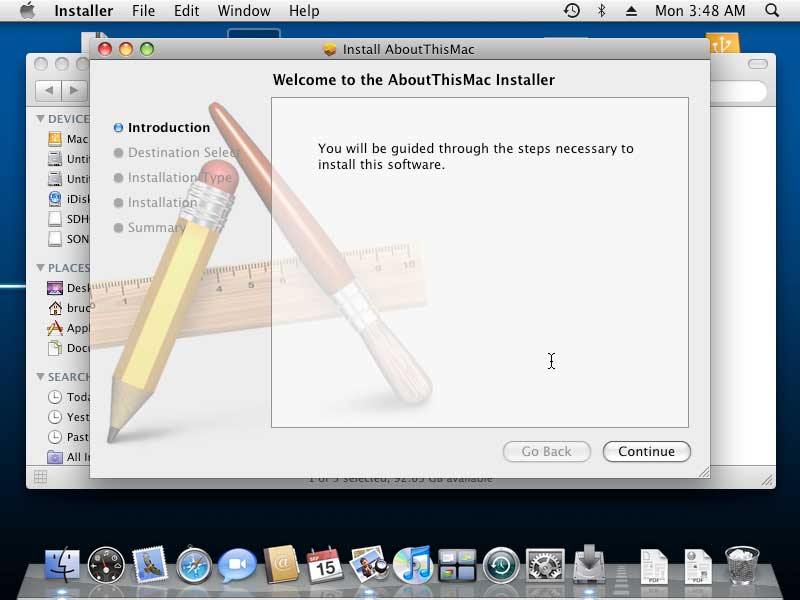
Task: Click the Finder grid action button at bottom-left
Action: (x=40, y=477)
